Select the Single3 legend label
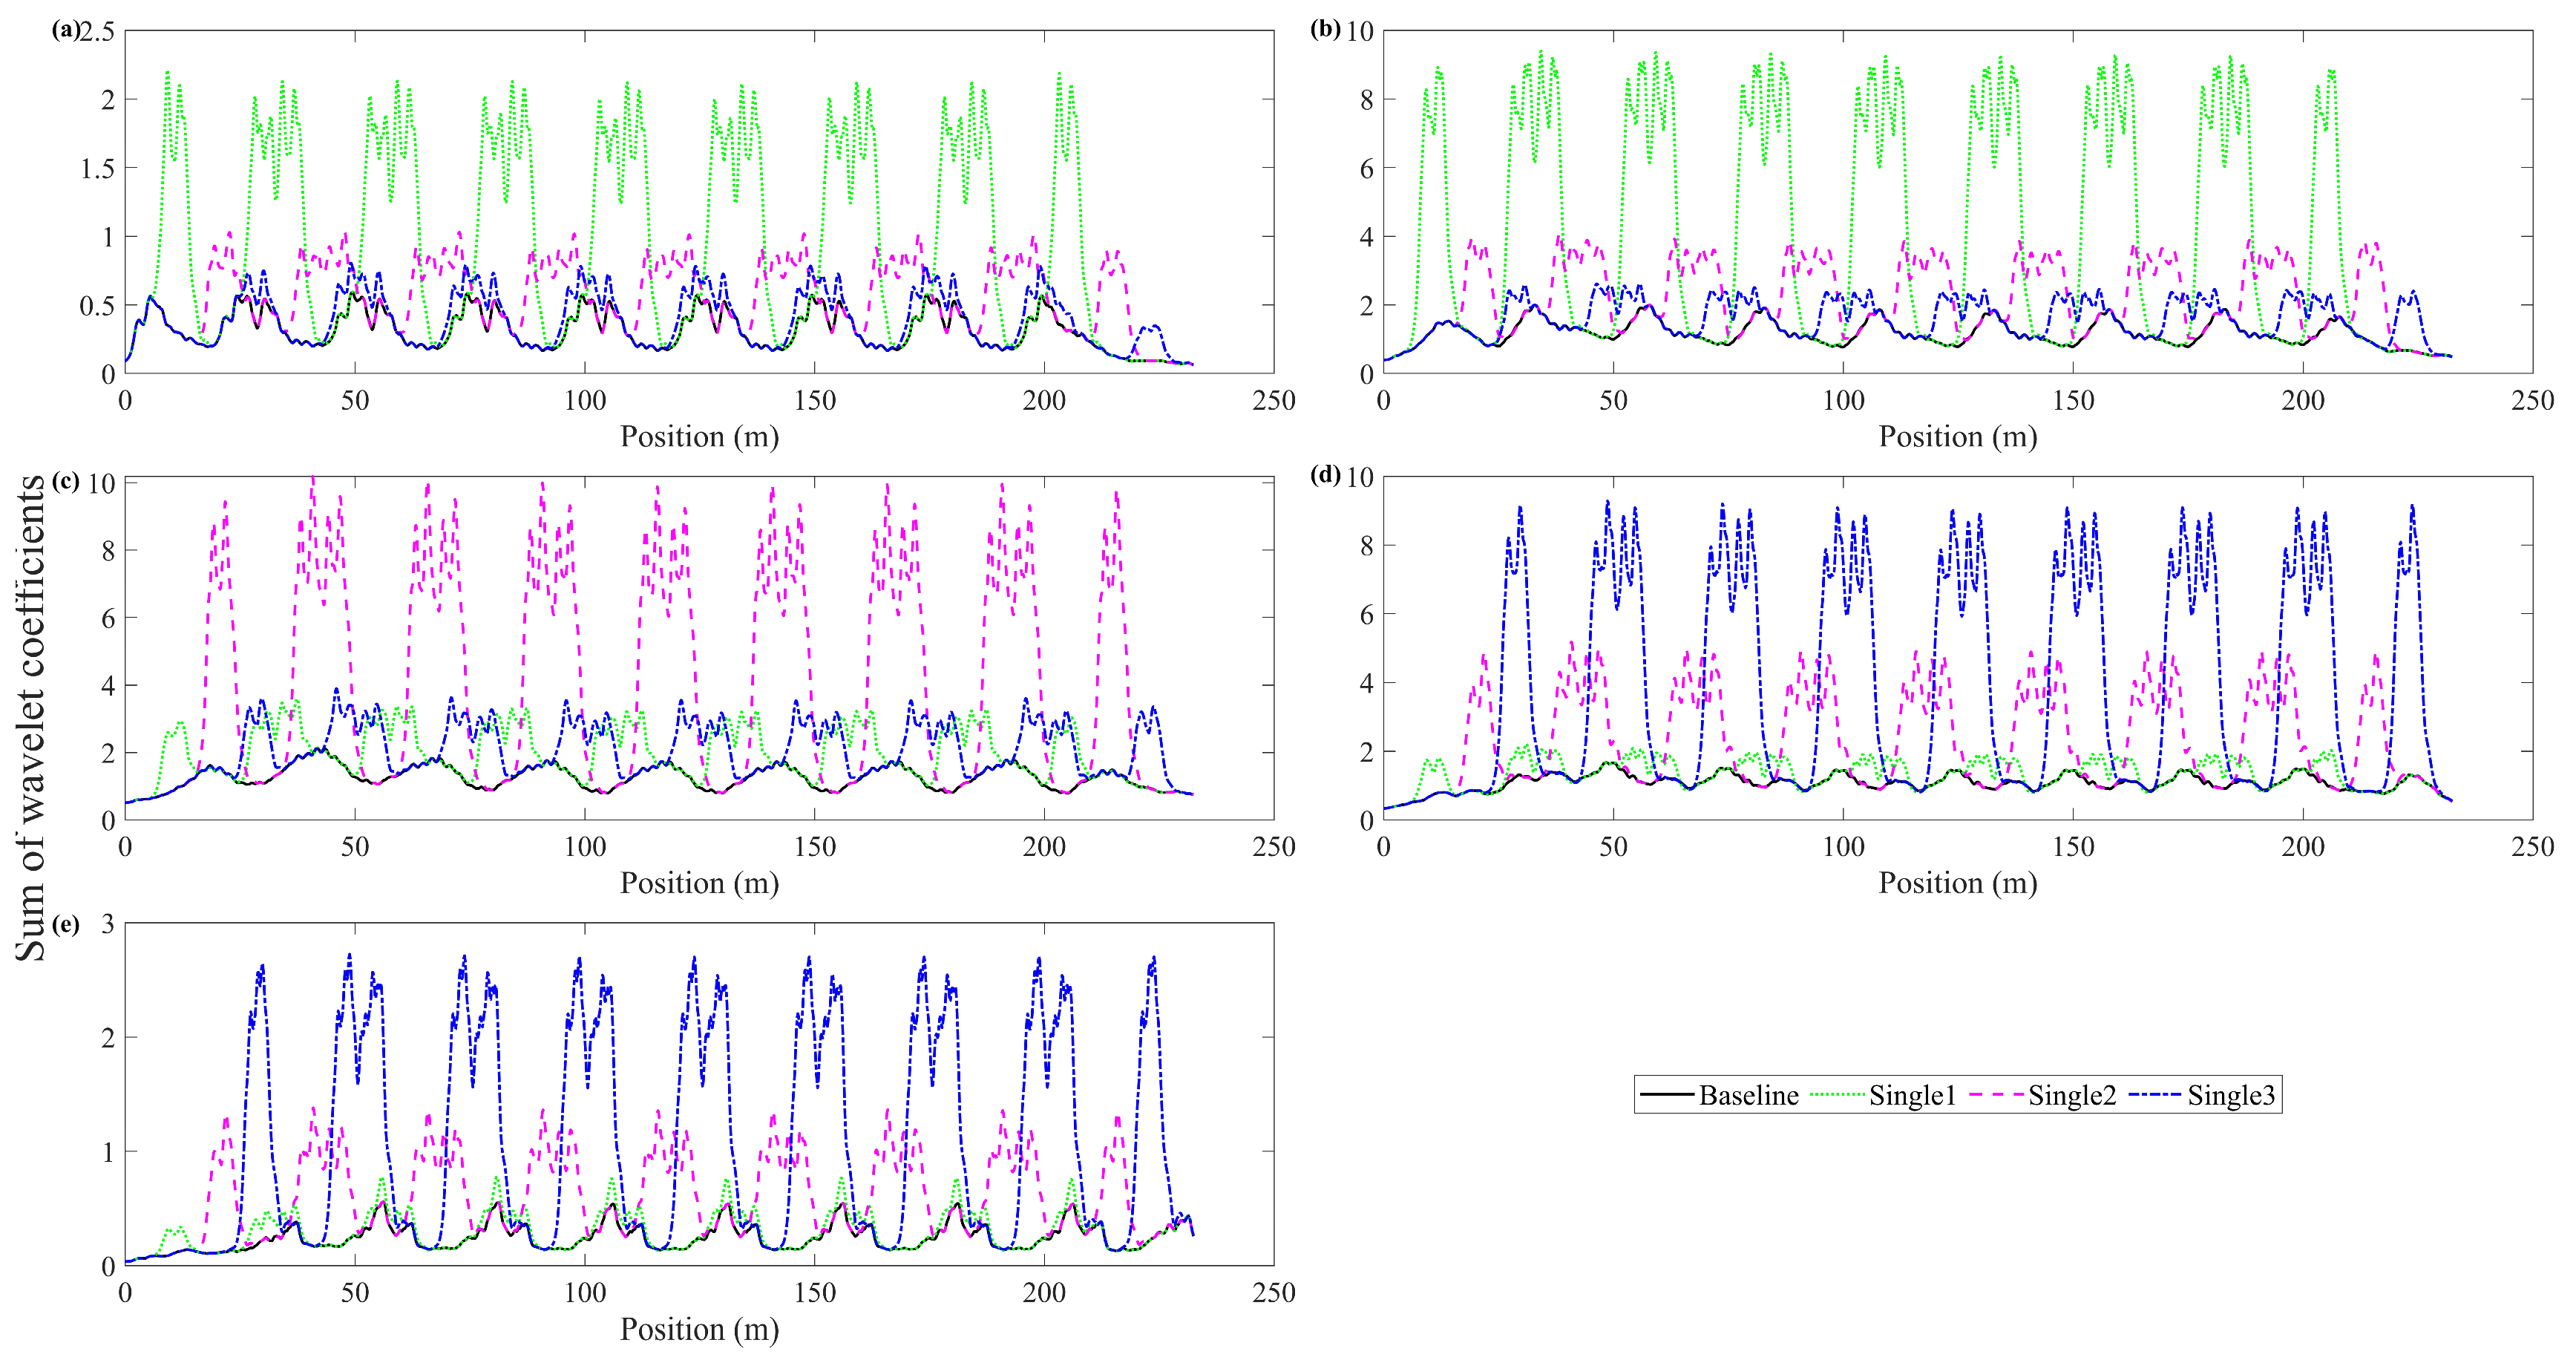 (2230, 1095)
